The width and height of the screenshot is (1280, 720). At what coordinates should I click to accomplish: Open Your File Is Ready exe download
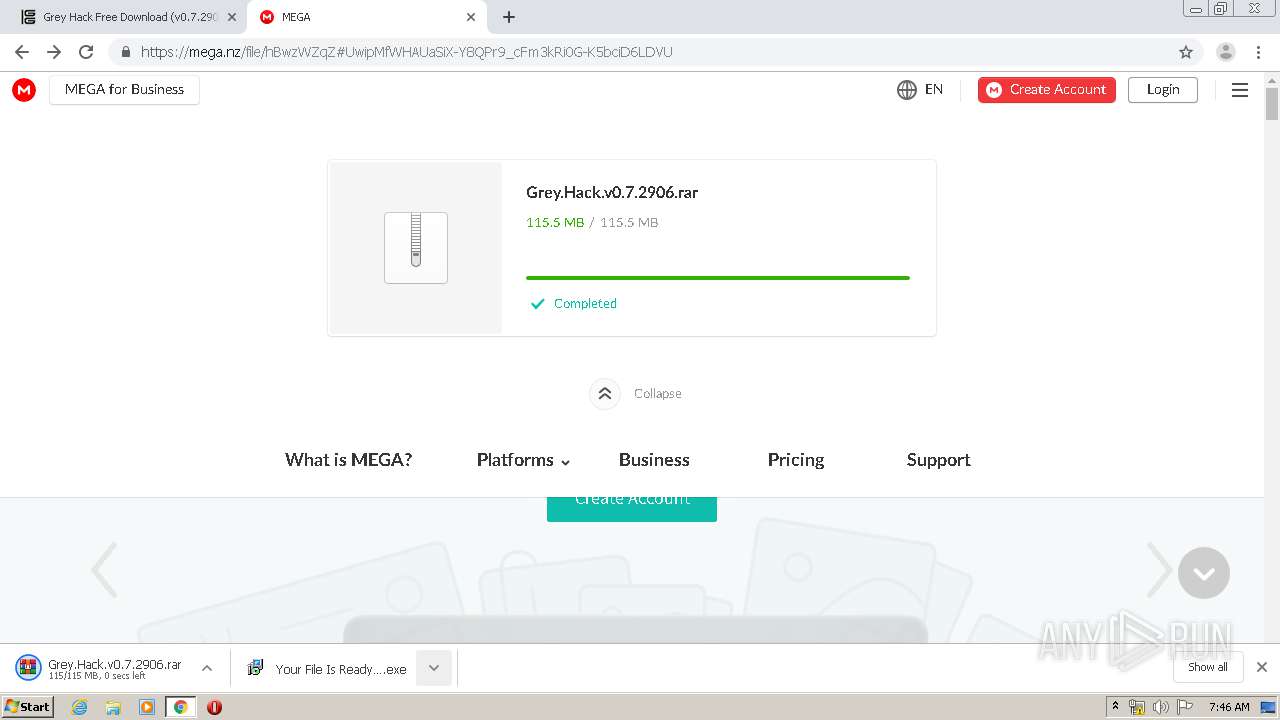point(327,668)
